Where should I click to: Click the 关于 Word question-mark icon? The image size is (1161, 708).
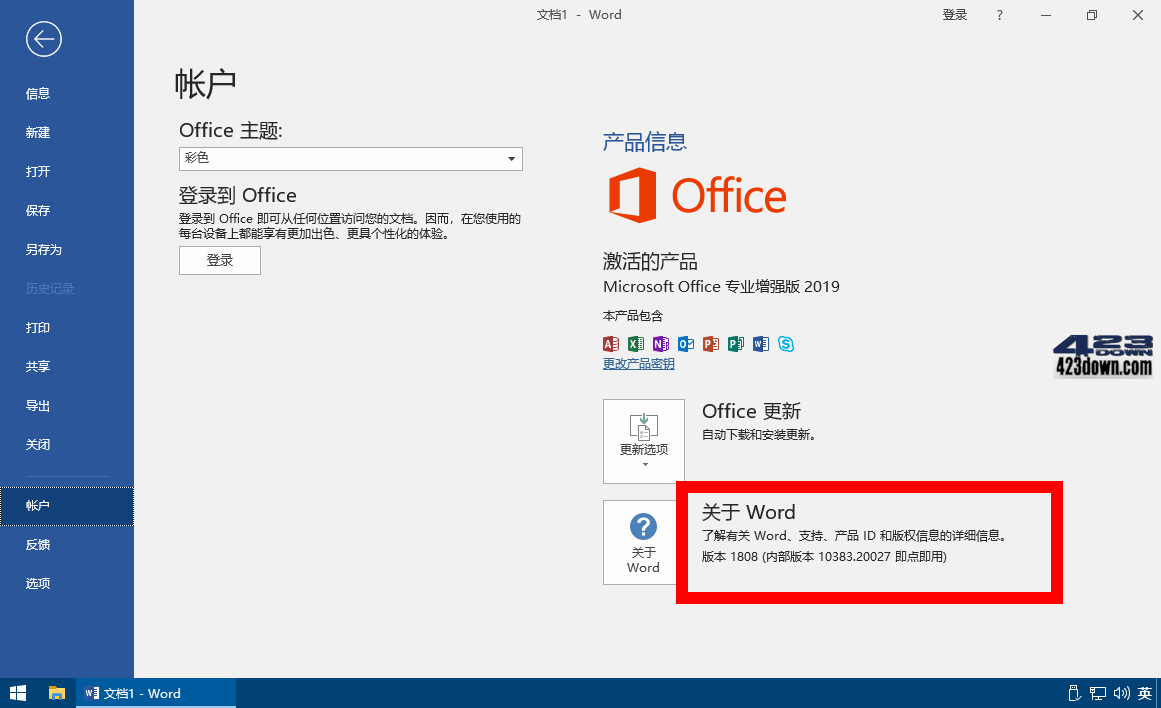click(x=642, y=528)
